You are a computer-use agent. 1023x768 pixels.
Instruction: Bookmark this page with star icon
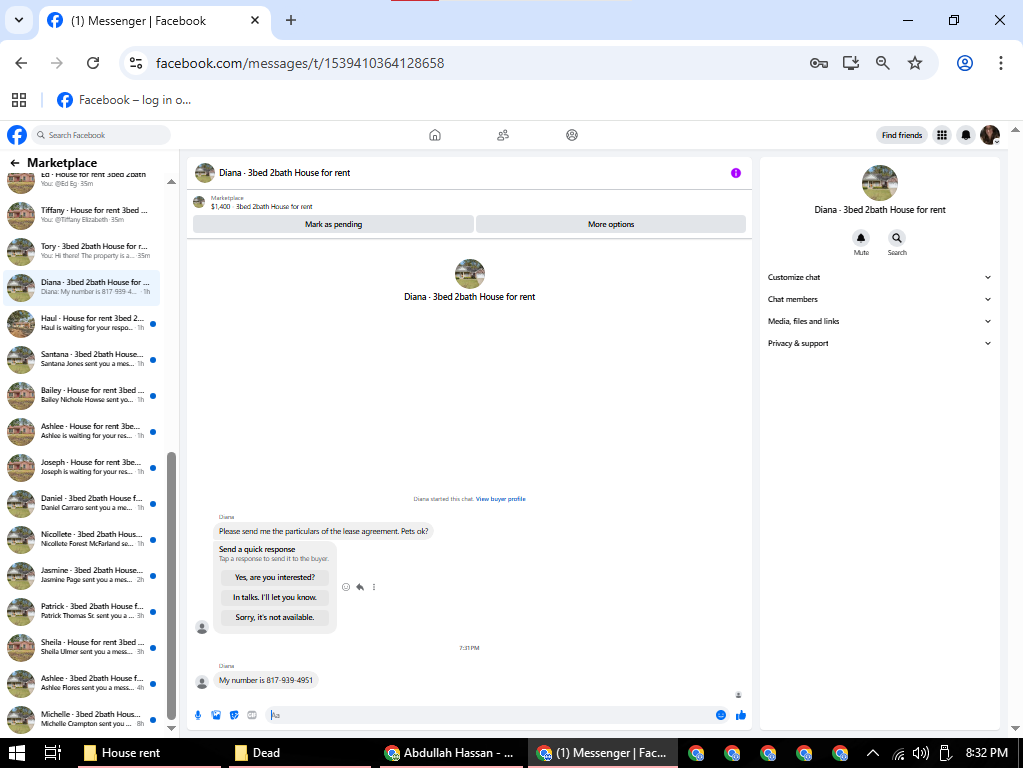pyautogui.click(x=915, y=63)
